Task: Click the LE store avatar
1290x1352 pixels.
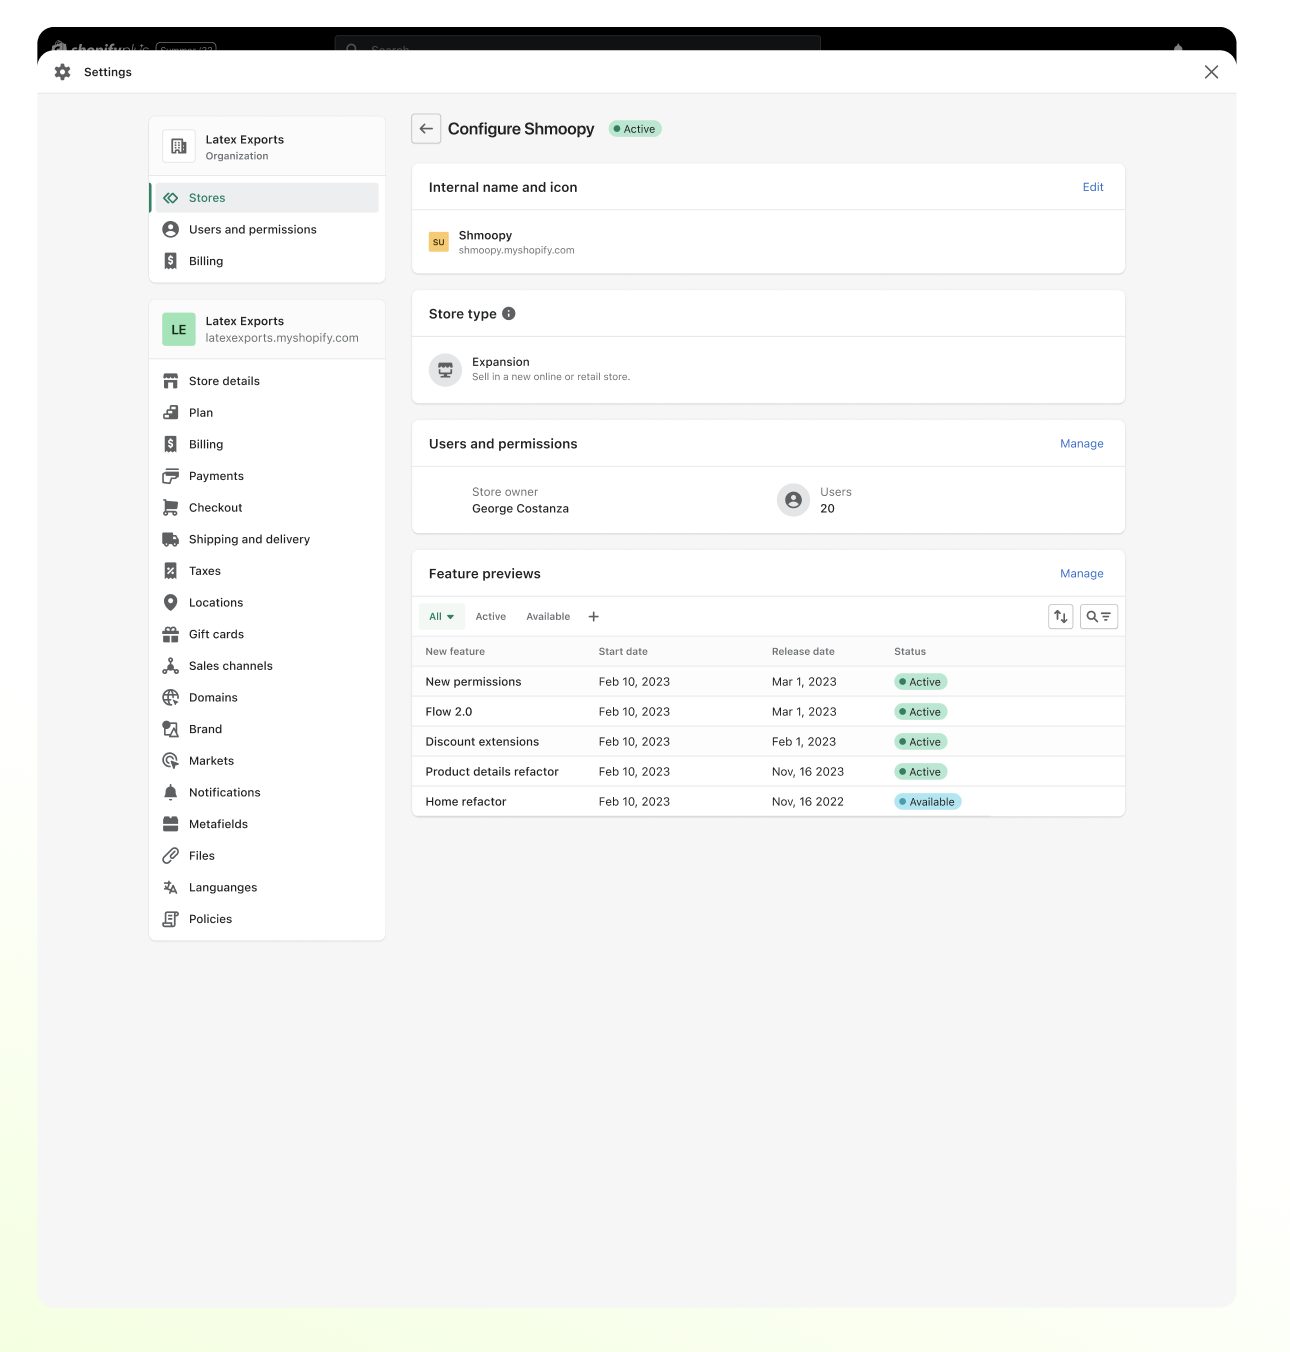Action: click(x=179, y=329)
